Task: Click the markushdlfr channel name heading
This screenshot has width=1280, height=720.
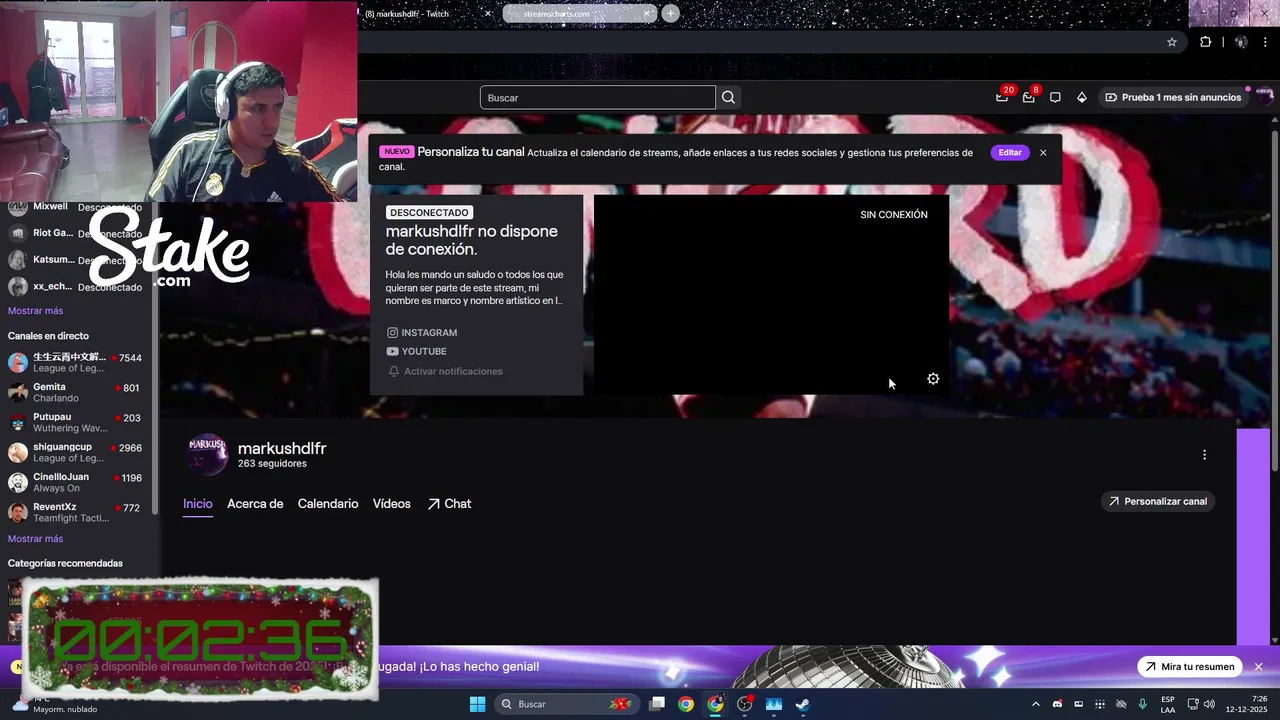Action: [x=282, y=449]
